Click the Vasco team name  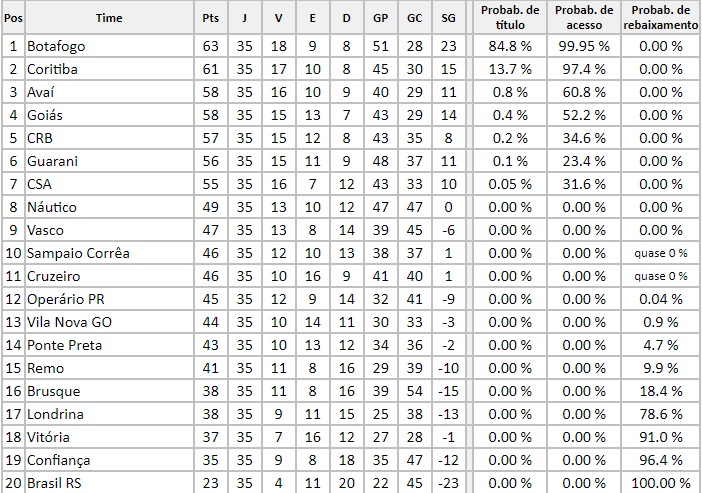click(x=47, y=230)
